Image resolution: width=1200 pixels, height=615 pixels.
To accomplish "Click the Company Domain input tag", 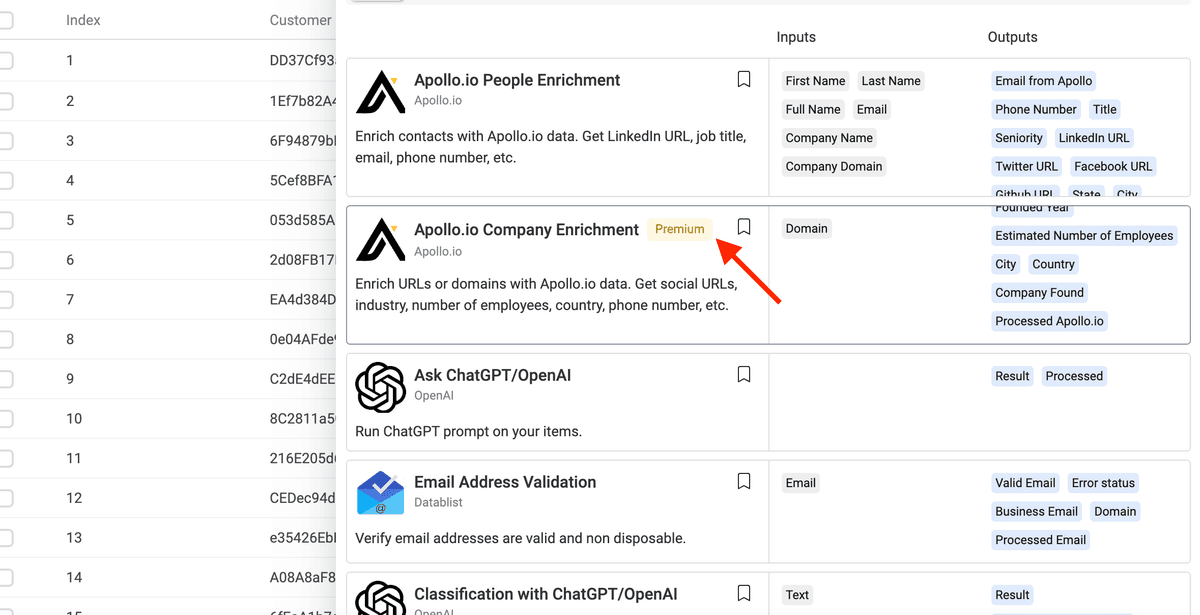I will point(834,166).
